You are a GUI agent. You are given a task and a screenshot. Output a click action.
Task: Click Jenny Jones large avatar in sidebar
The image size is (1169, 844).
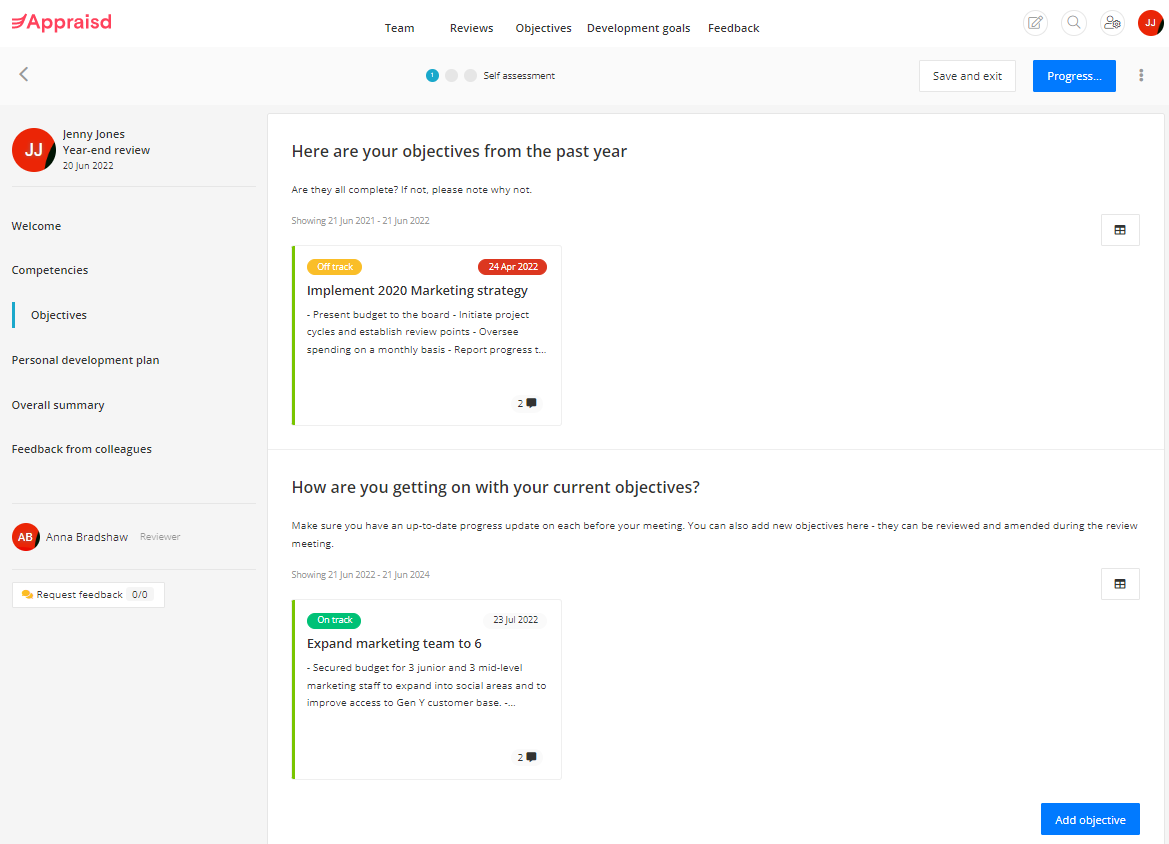(x=34, y=150)
